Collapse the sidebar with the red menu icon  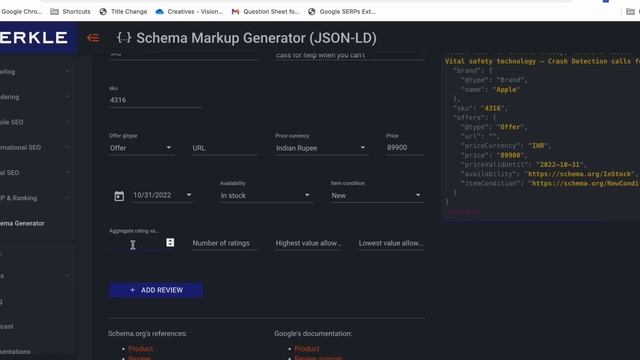pyautogui.click(x=93, y=38)
